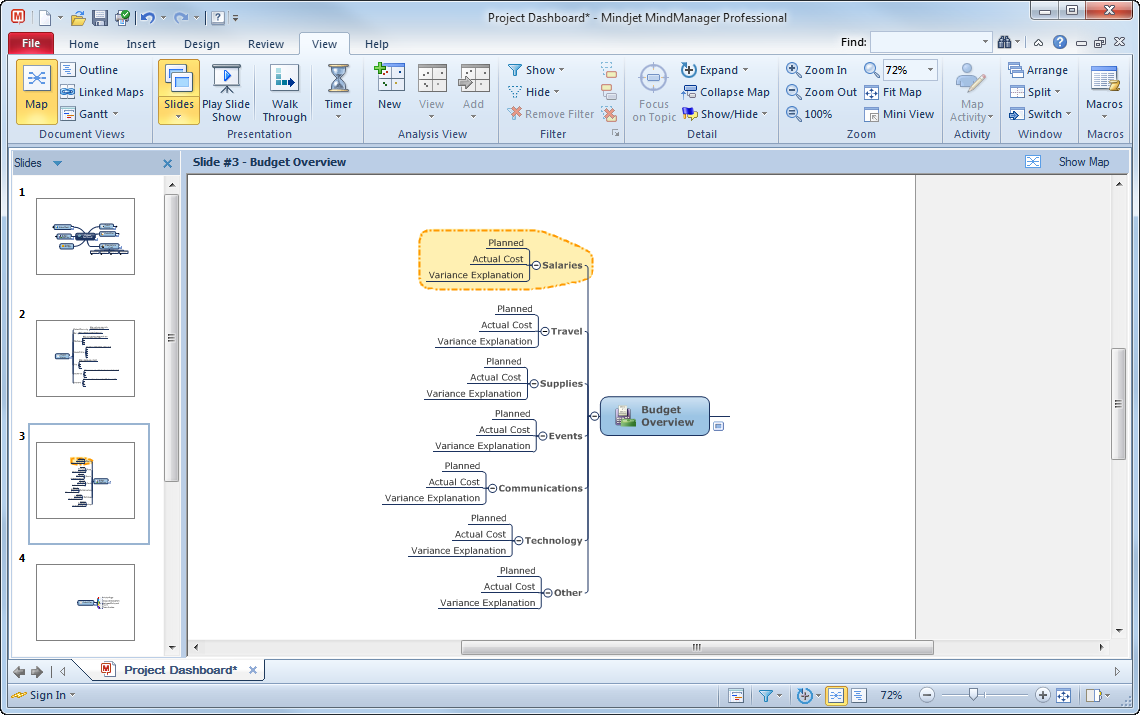This screenshot has width=1140, height=715.
Task: Click status bar fit map icon
Action: (x=1064, y=696)
